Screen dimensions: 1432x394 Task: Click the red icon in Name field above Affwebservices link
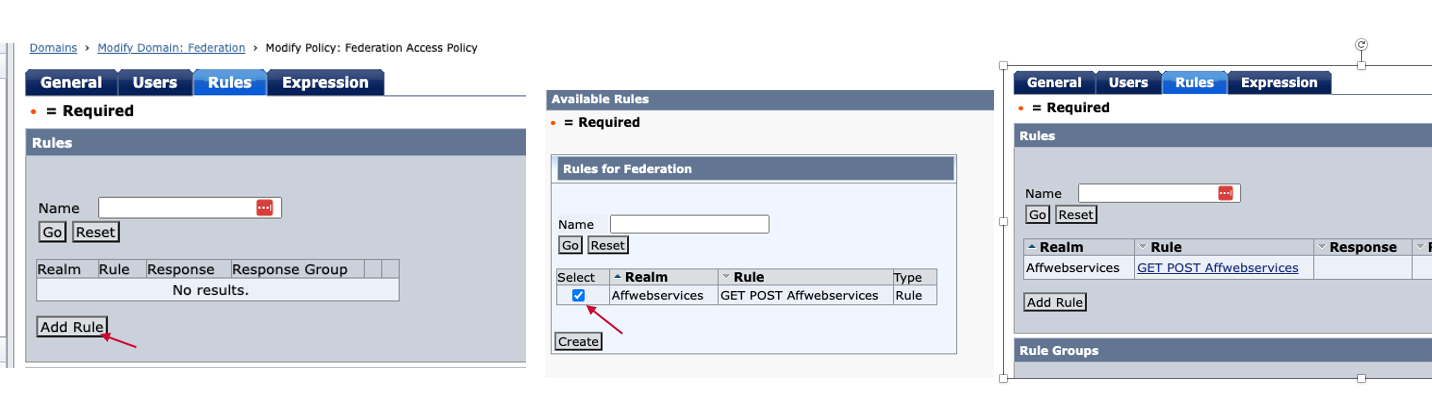pyautogui.click(x=1226, y=193)
